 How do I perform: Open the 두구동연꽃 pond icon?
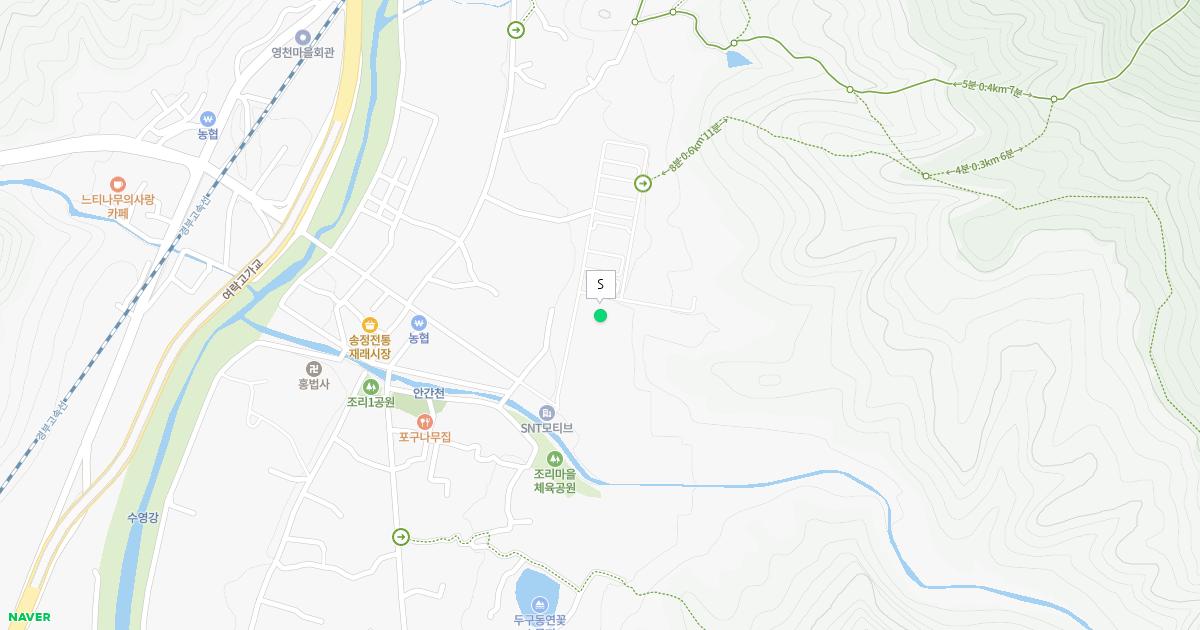[x=540, y=604]
